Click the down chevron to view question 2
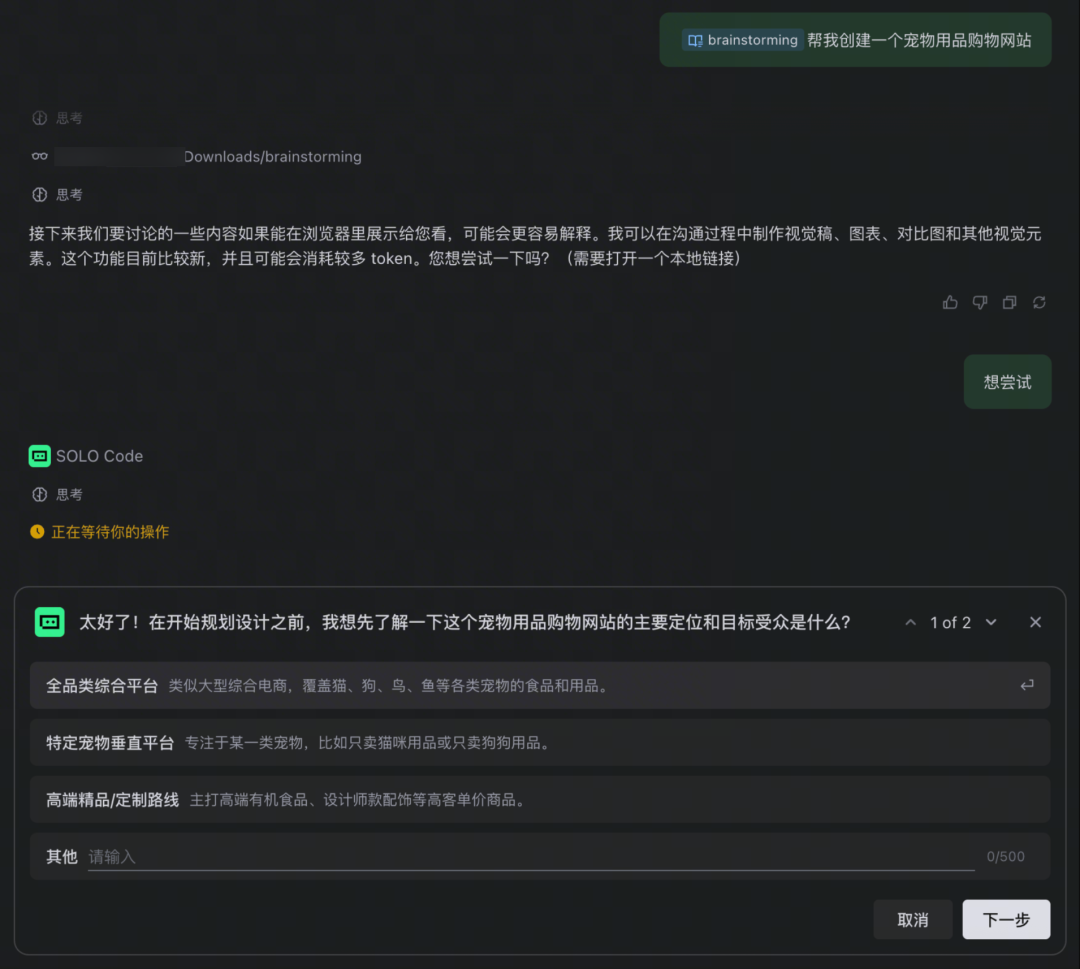This screenshot has height=969, width=1080. pos(991,622)
